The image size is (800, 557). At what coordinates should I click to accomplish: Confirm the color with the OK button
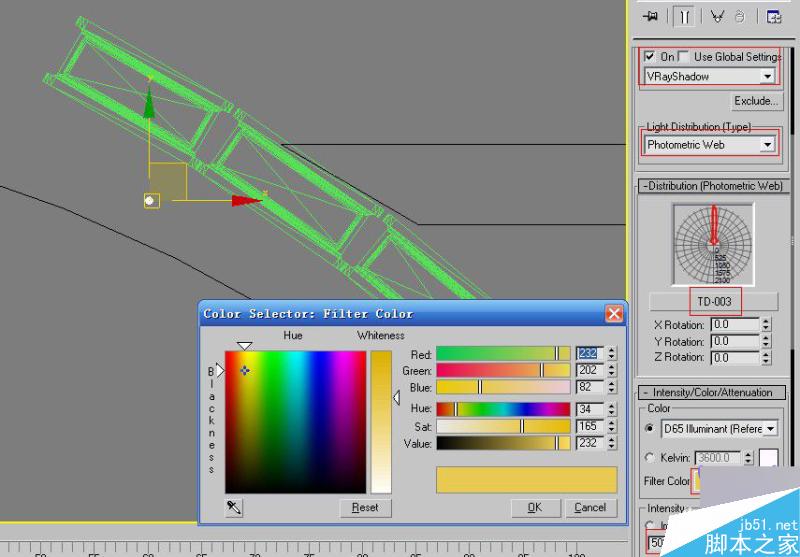coord(535,508)
